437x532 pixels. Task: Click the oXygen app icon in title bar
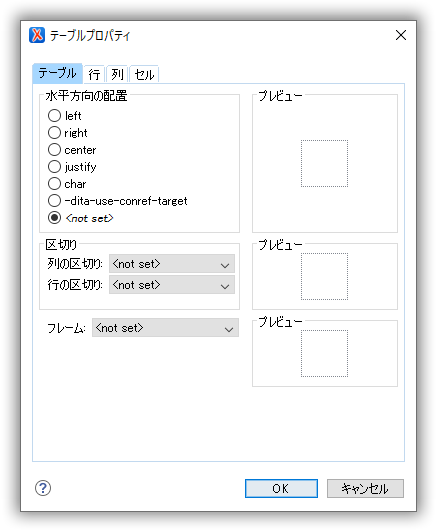pos(37,35)
